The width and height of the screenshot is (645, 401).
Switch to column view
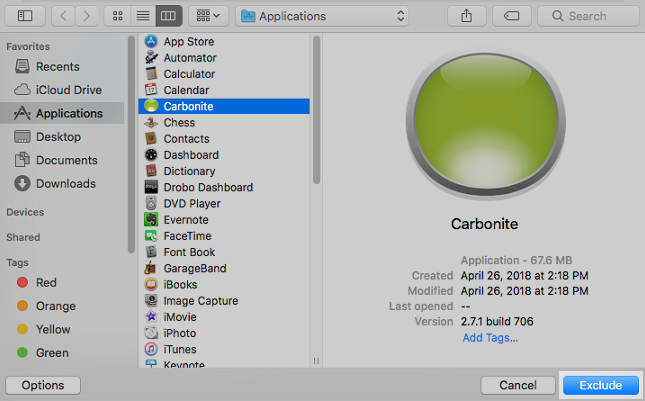(x=169, y=16)
